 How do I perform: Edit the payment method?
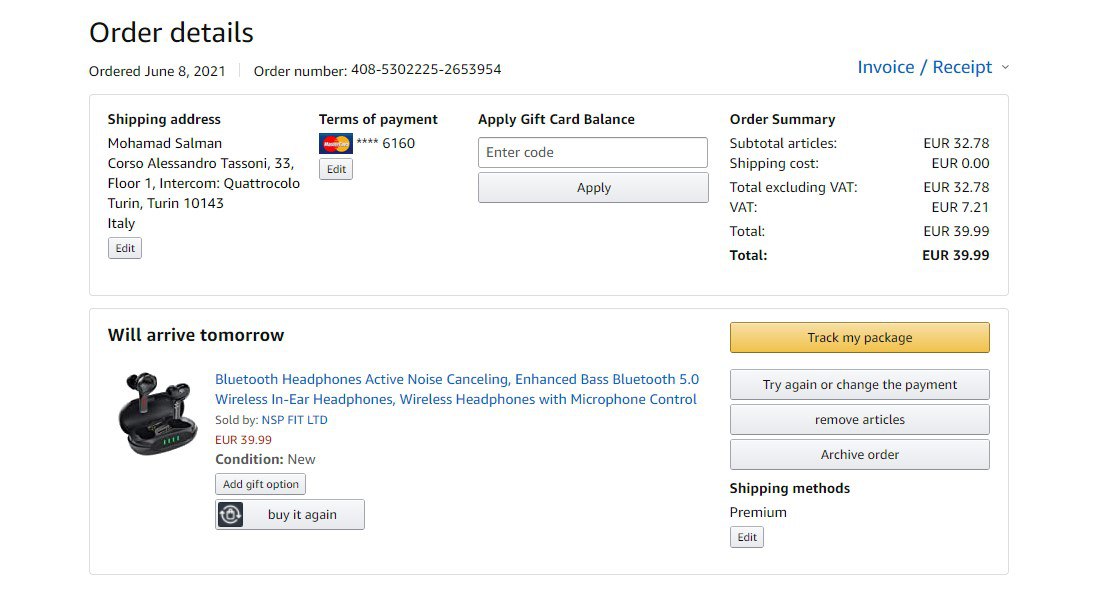pyautogui.click(x=336, y=169)
